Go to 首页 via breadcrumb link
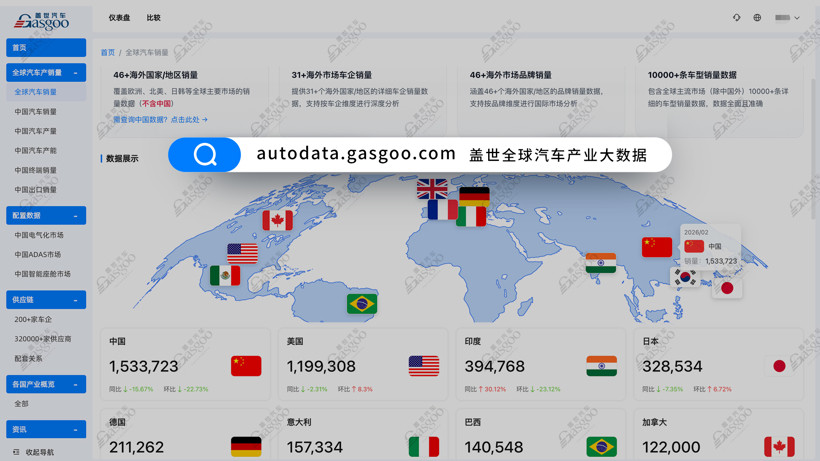The image size is (820, 461). (107, 53)
